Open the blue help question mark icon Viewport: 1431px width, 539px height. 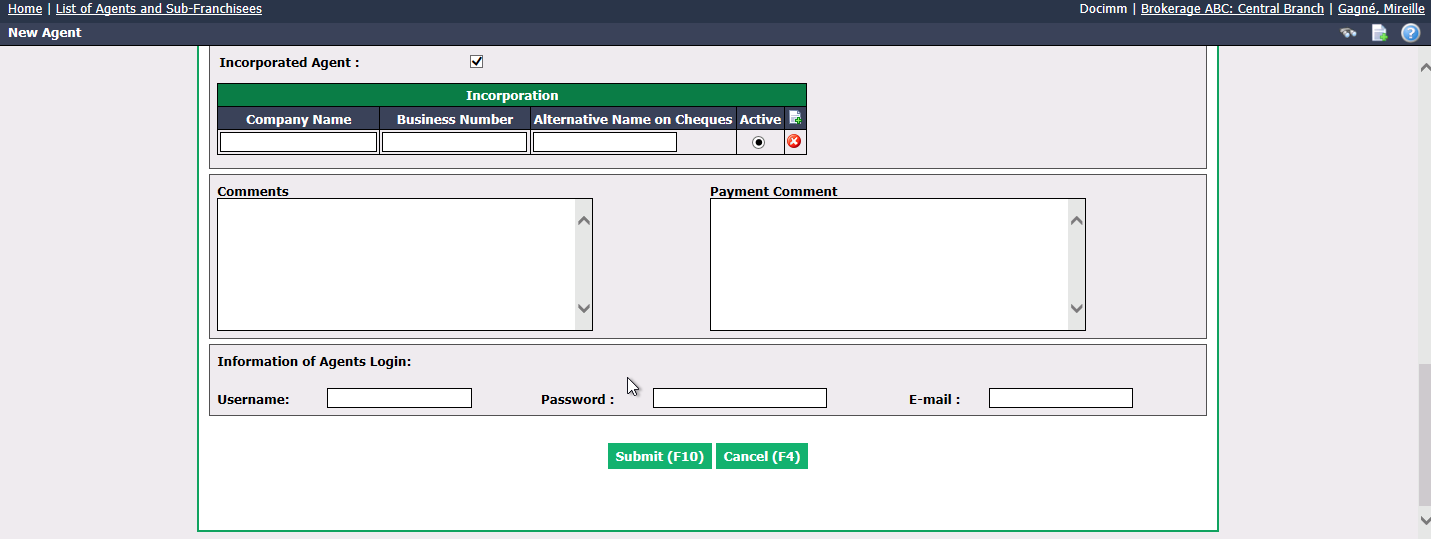(x=1410, y=33)
